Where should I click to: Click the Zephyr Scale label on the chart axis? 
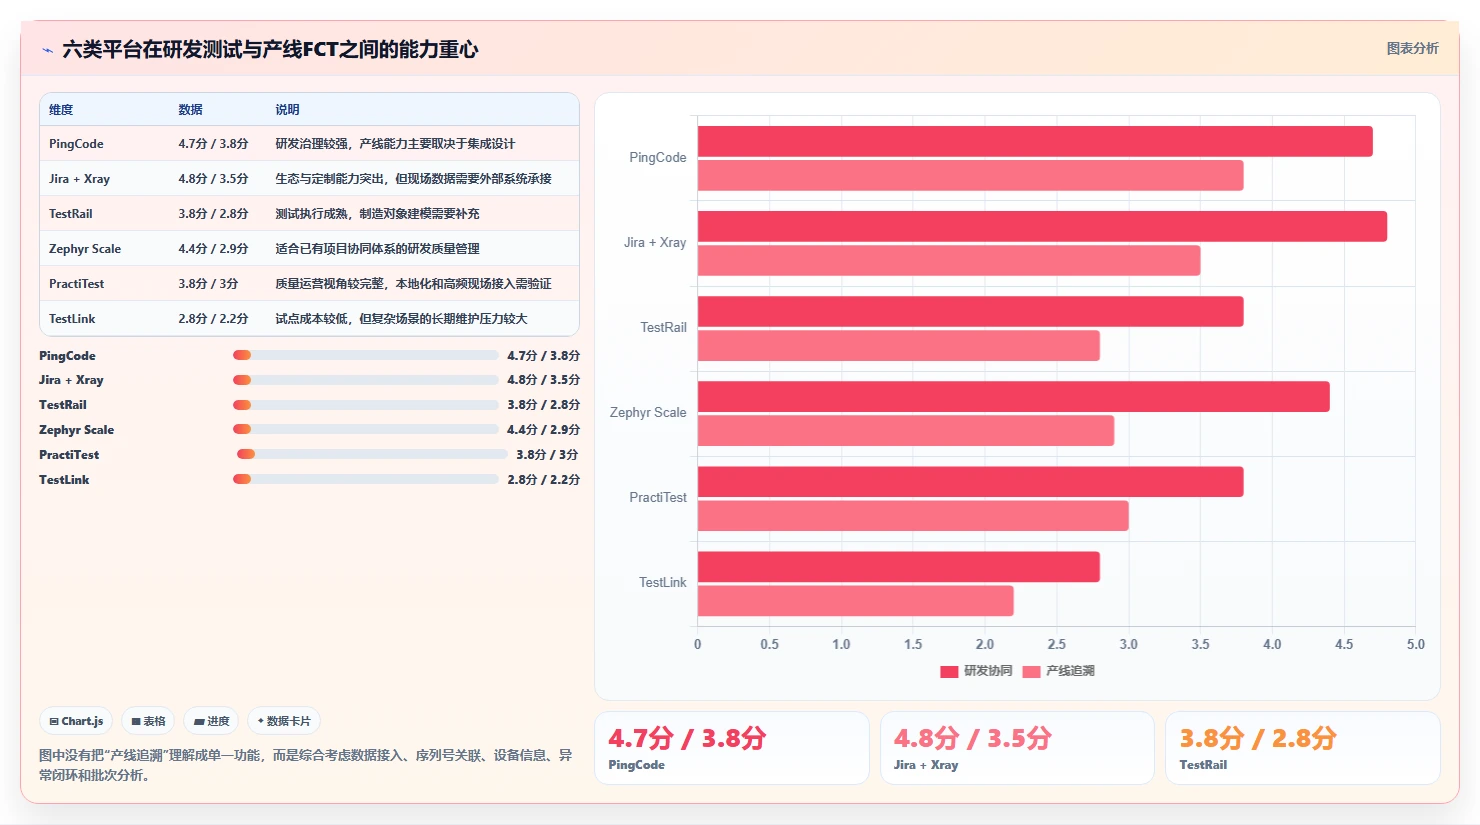(x=648, y=412)
